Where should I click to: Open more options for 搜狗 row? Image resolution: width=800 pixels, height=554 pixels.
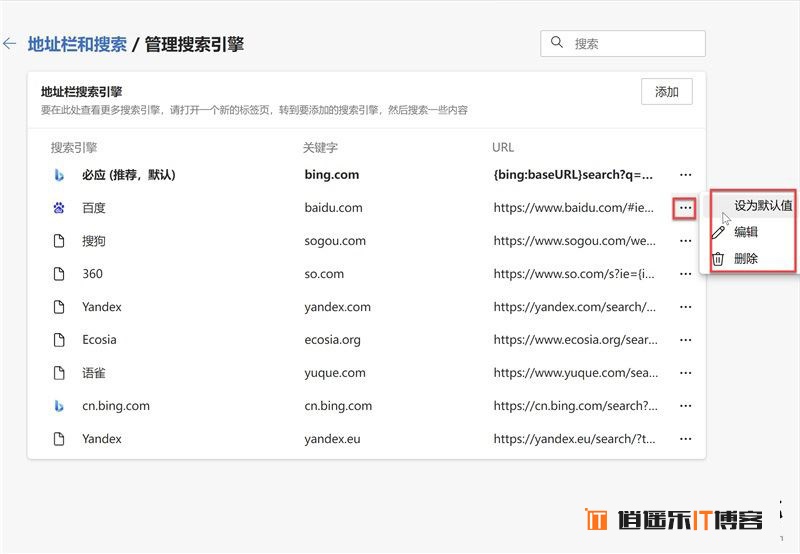tap(686, 241)
